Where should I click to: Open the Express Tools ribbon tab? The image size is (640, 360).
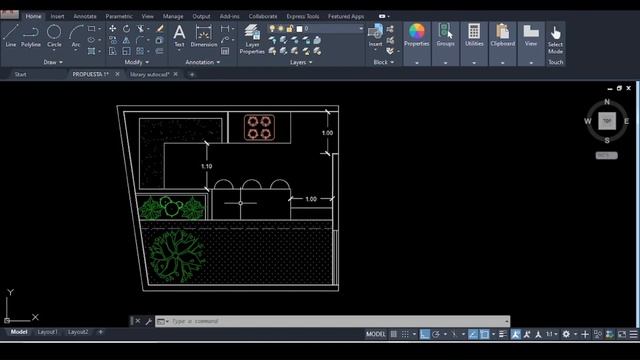point(303,16)
